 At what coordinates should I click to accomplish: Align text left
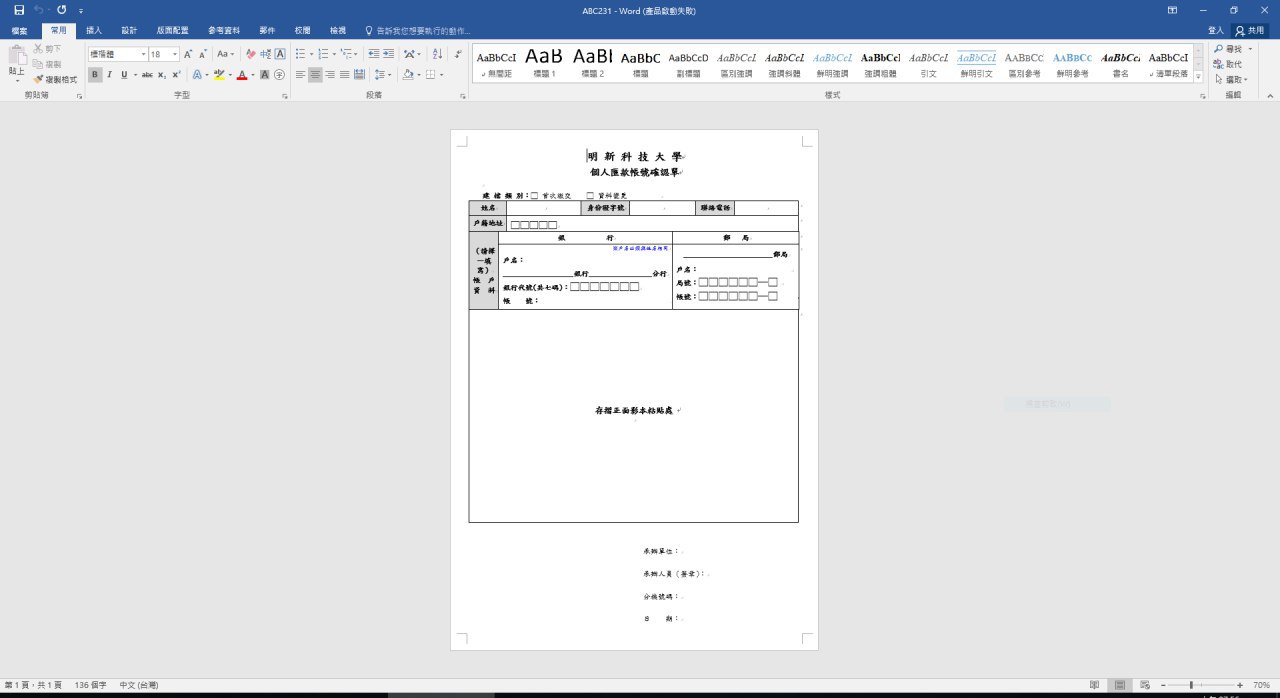[x=301, y=75]
